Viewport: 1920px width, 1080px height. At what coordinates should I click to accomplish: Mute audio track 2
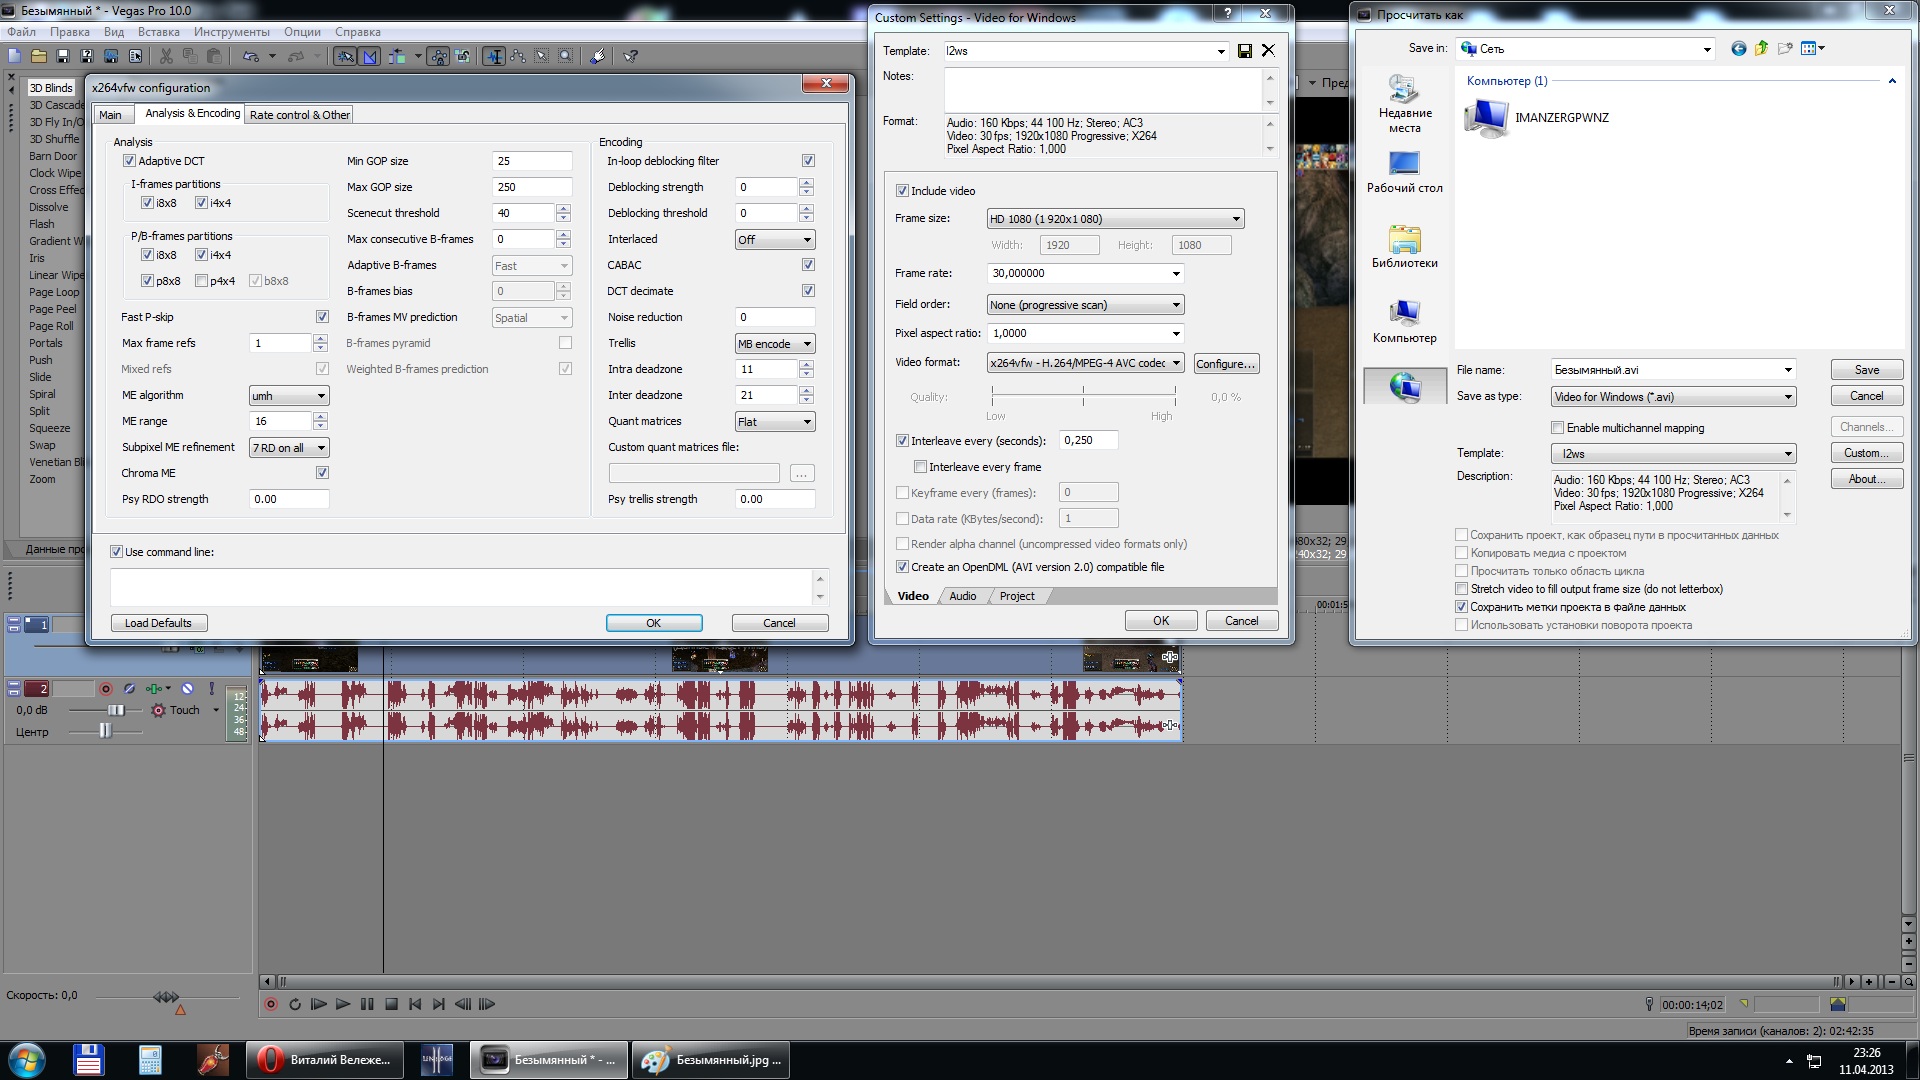click(187, 689)
